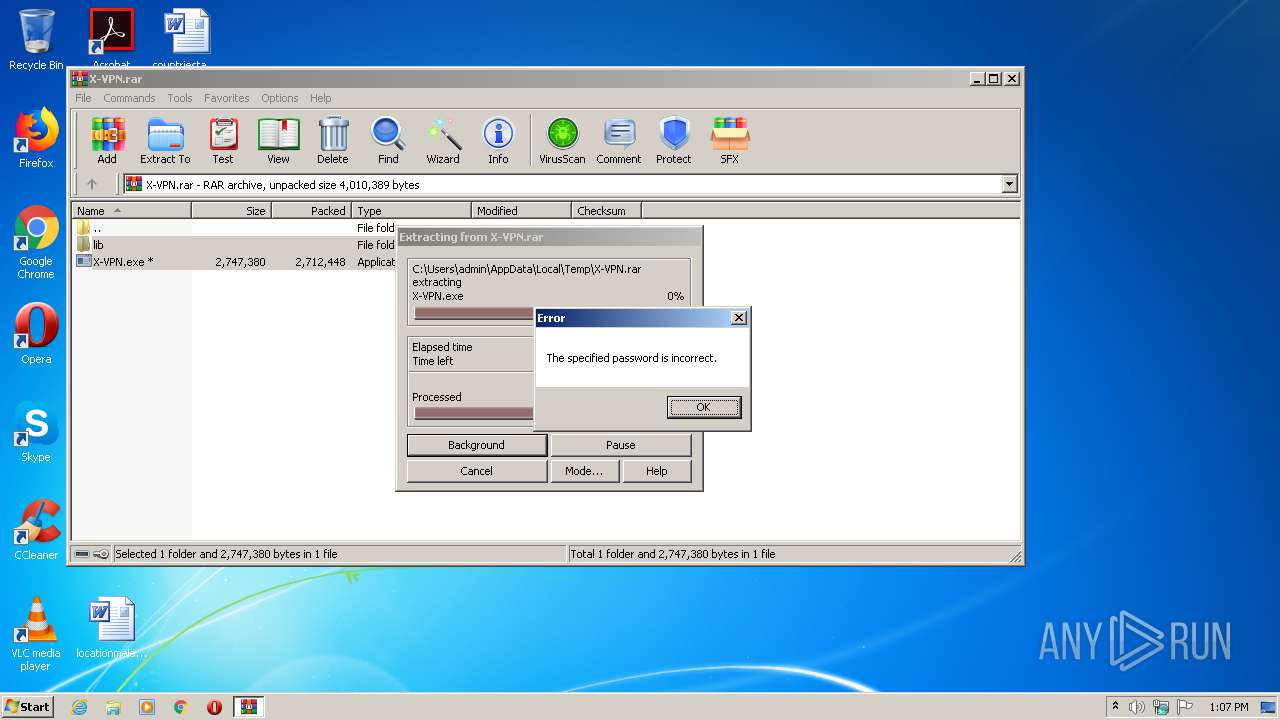Expand the archive path dropdown arrow
The width and height of the screenshot is (1280, 720).
pyautogui.click(x=1009, y=184)
